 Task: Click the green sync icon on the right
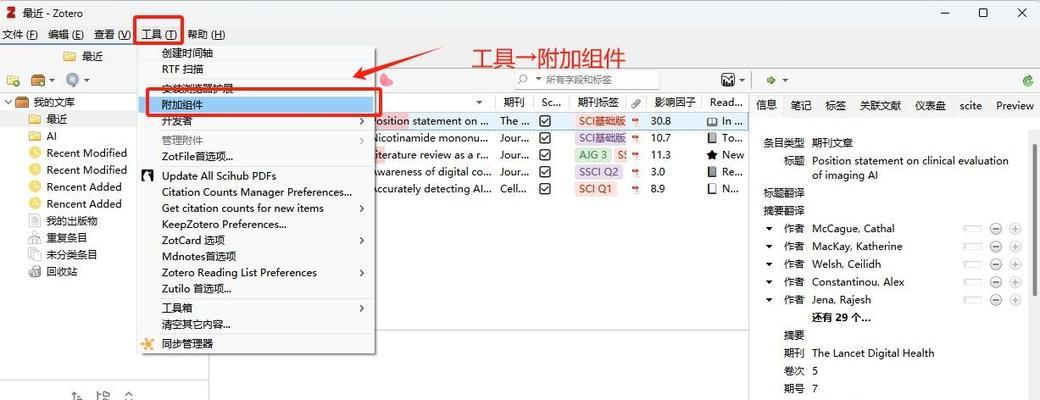(1028, 80)
